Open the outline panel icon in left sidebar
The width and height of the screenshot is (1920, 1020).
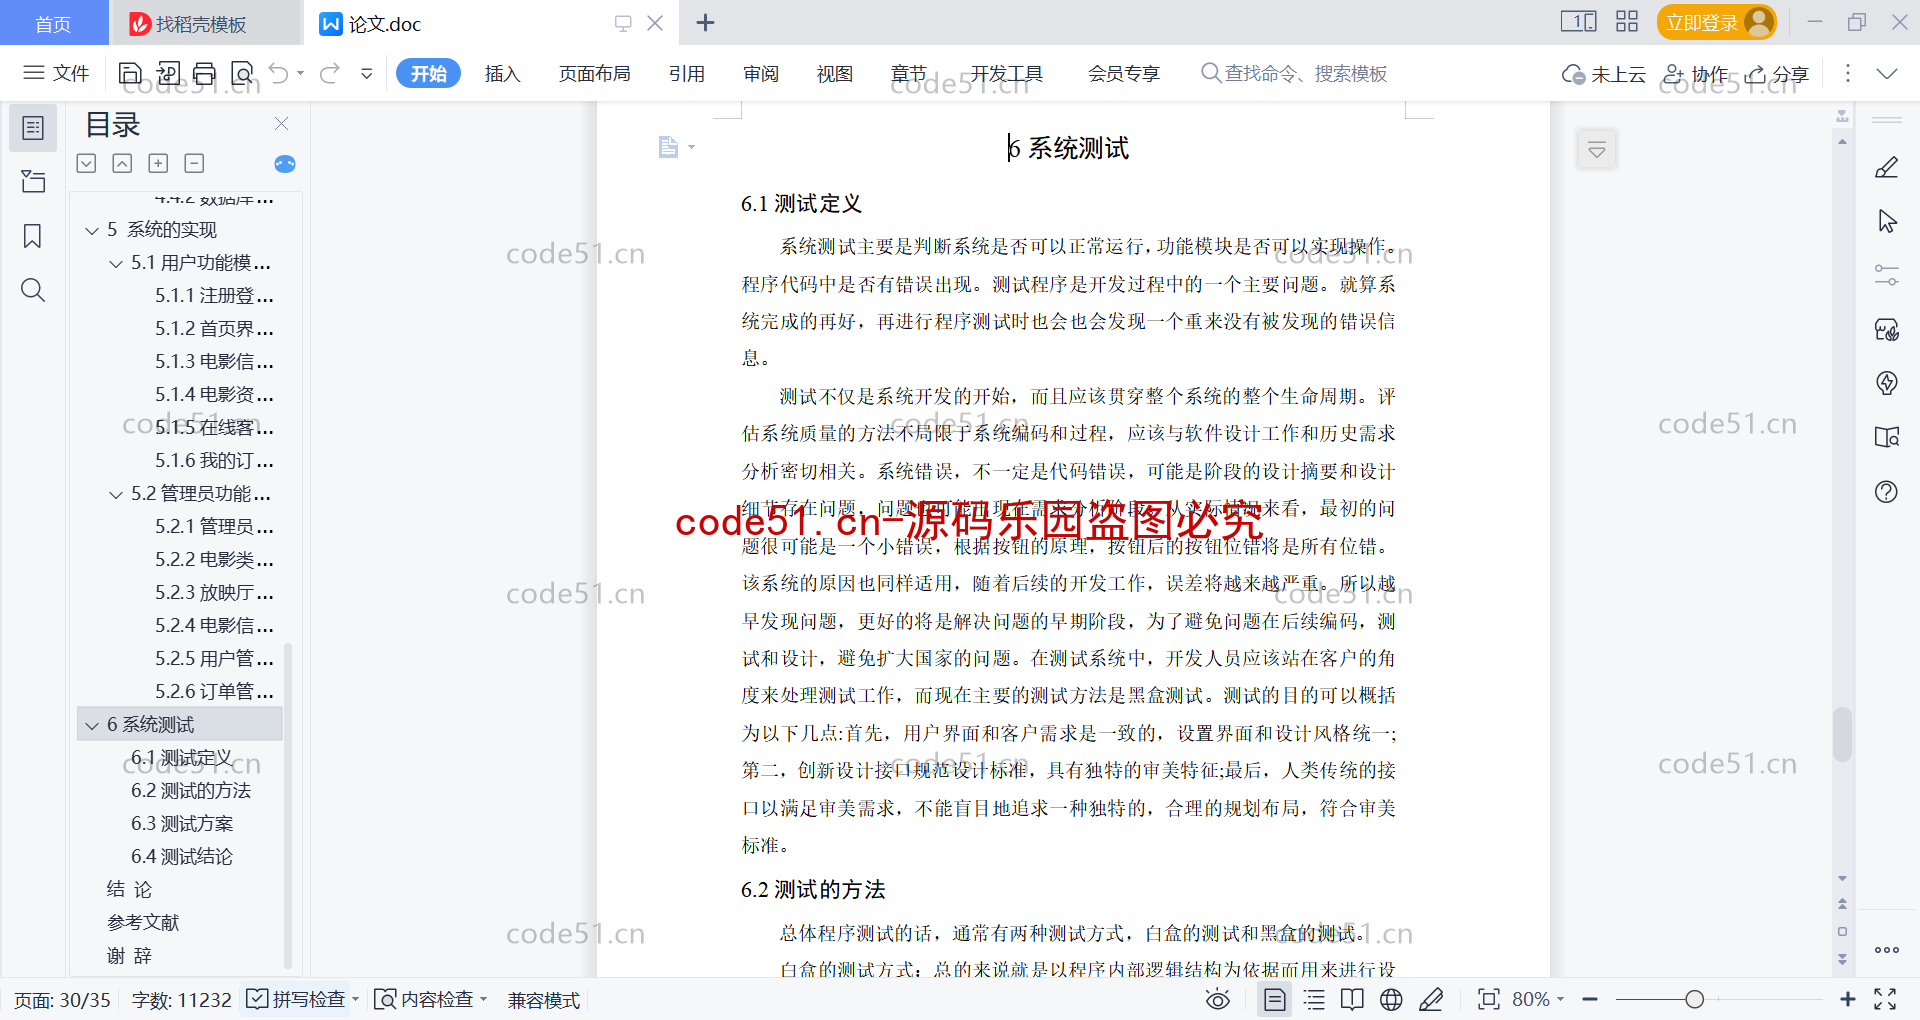pyautogui.click(x=33, y=128)
